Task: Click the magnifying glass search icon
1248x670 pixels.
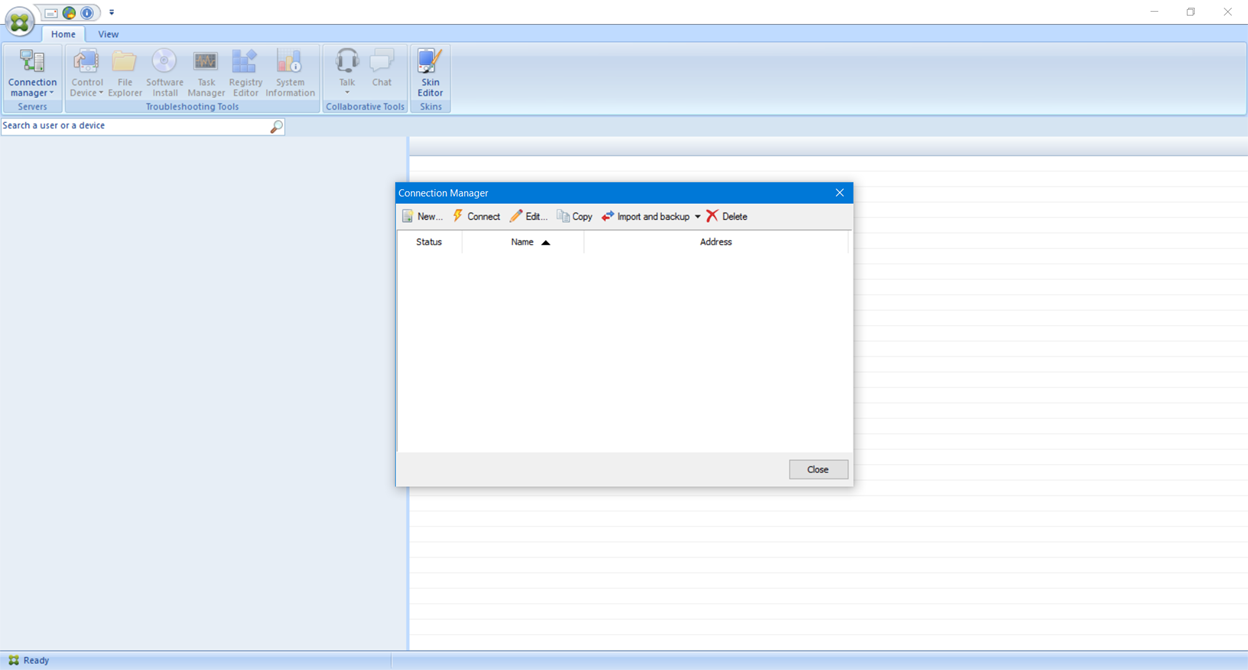Action: [x=277, y=127]
